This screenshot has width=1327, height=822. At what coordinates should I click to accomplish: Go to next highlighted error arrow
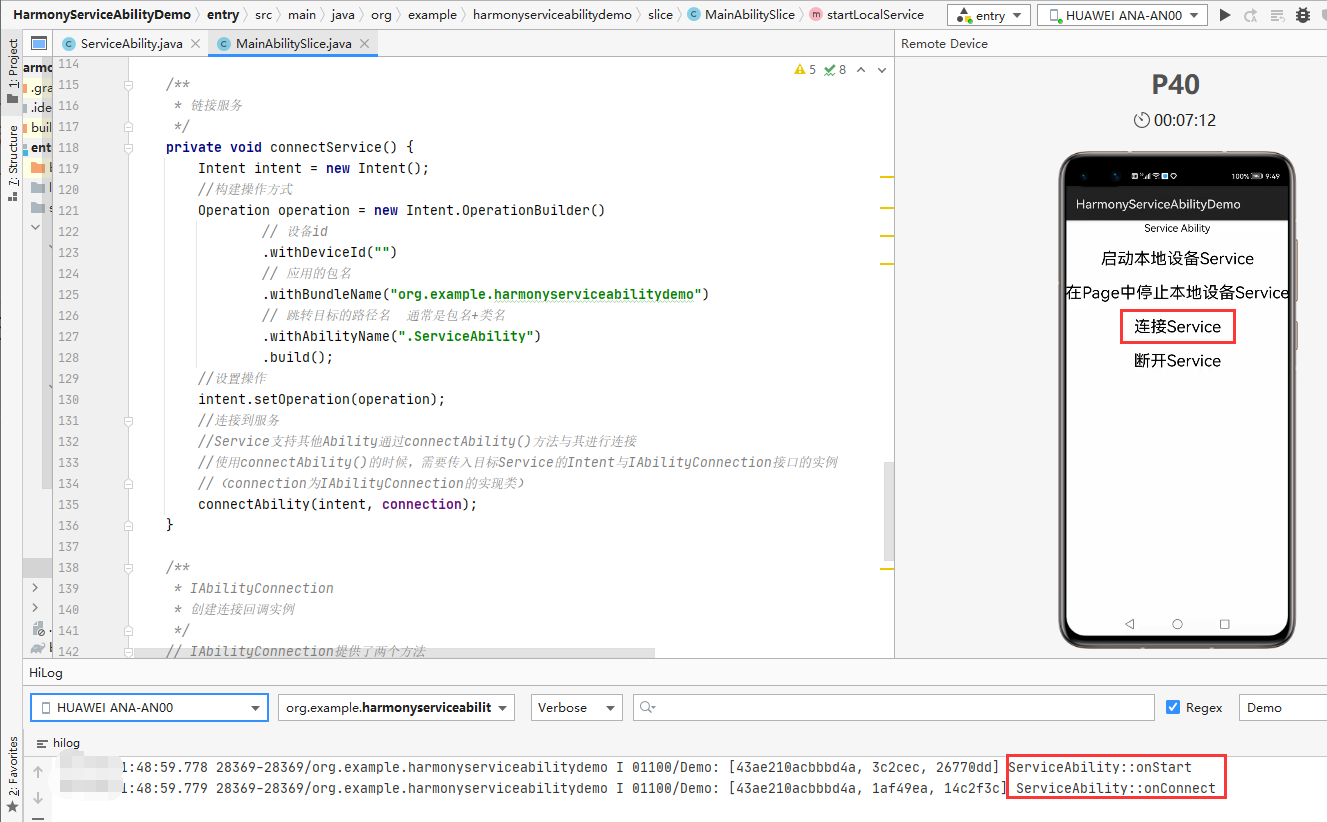coord(883,70)
